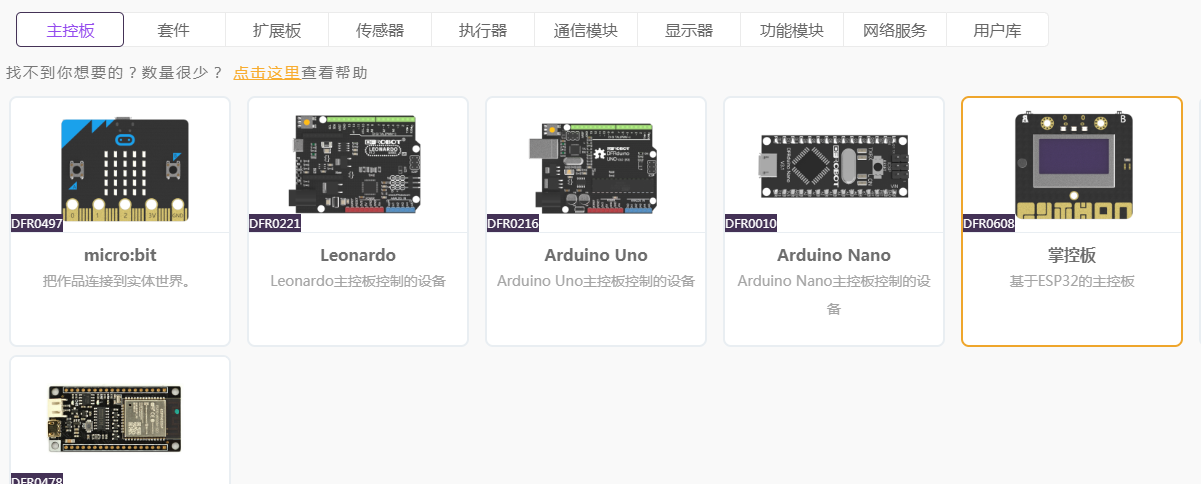Screen dimensions: 1201x484
Task: Click the Arduino Uno title text
Action: pos(596,255)
